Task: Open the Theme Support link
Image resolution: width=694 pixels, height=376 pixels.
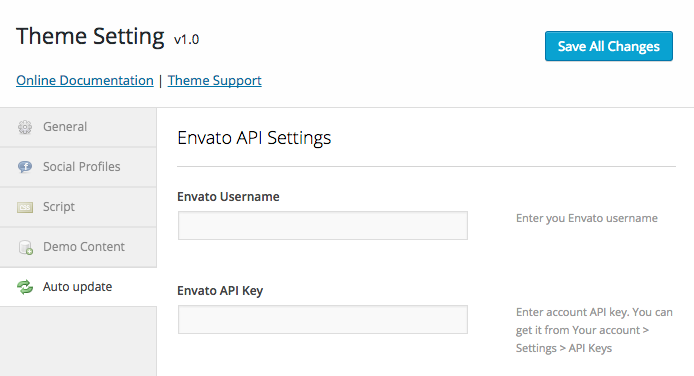Action: click(x=215, y=81)
